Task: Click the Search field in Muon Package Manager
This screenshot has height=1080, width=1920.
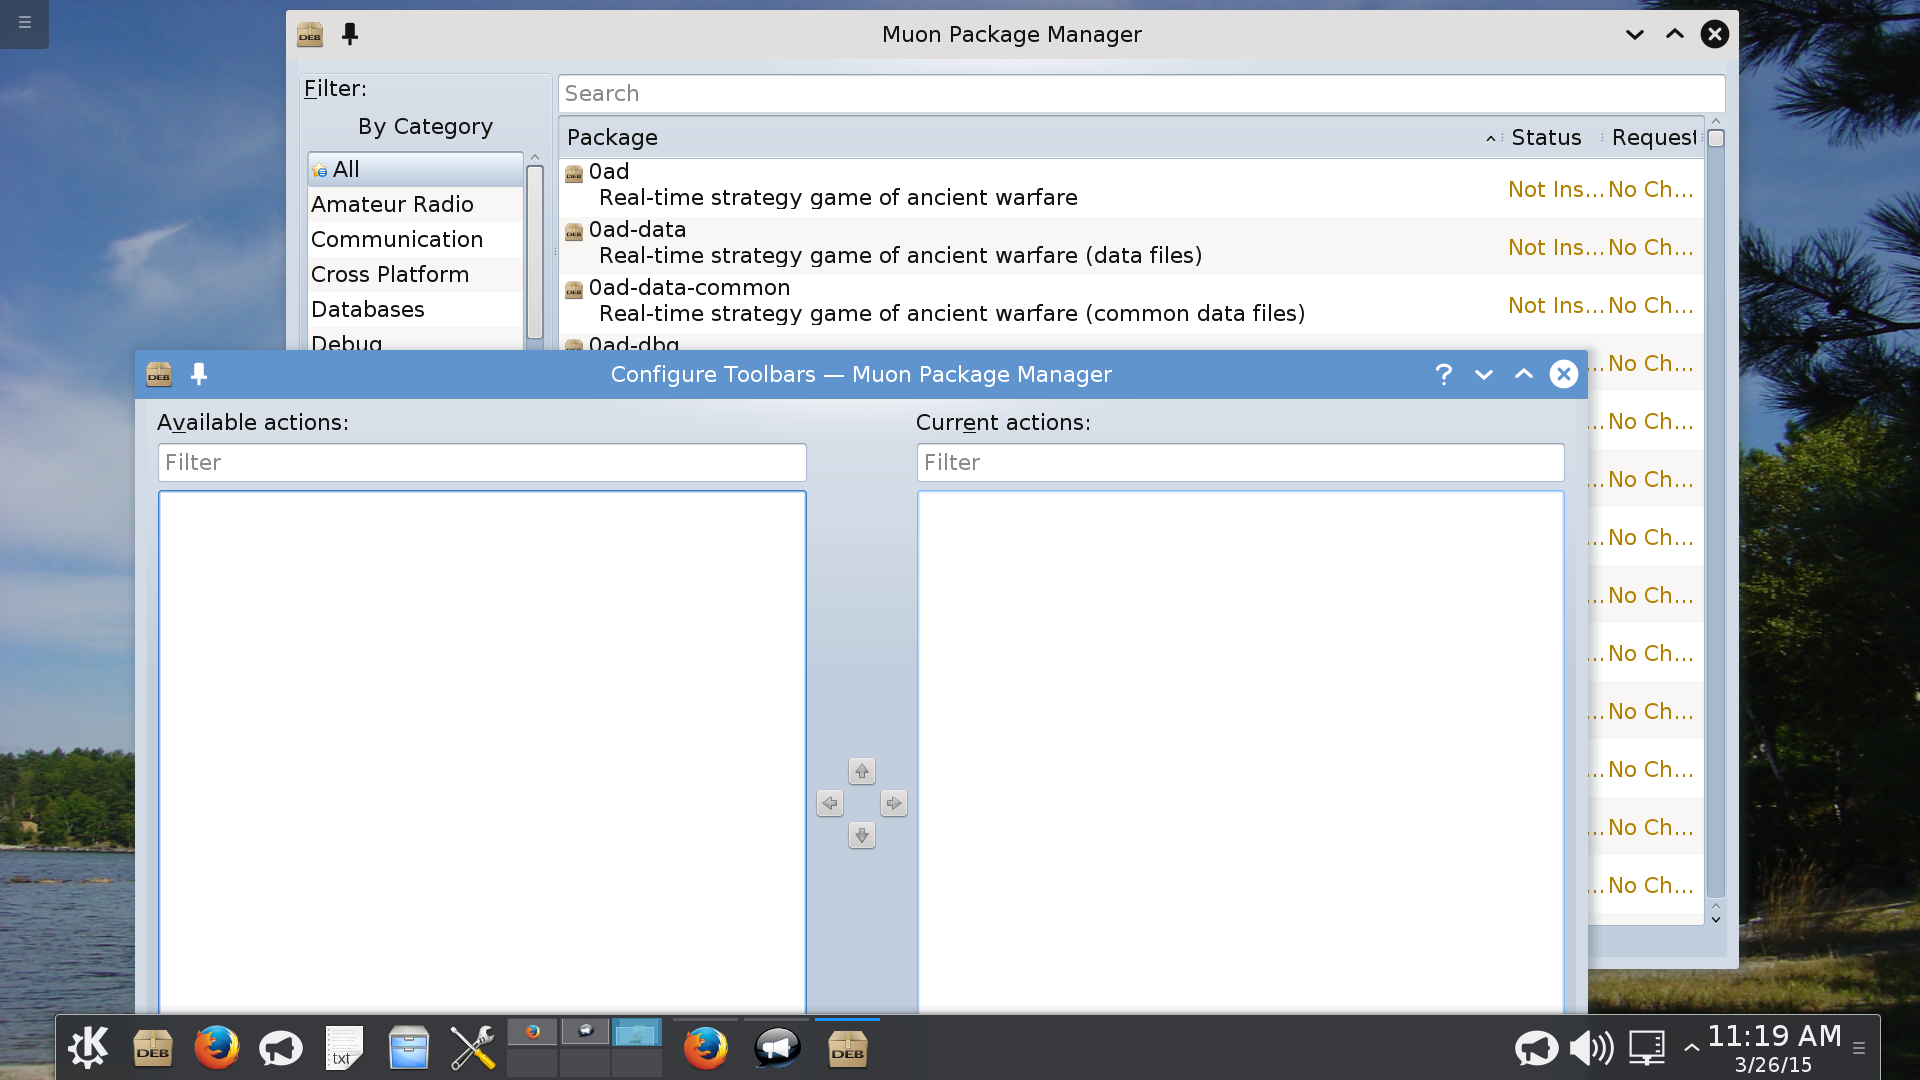Action: (1141, 94)
